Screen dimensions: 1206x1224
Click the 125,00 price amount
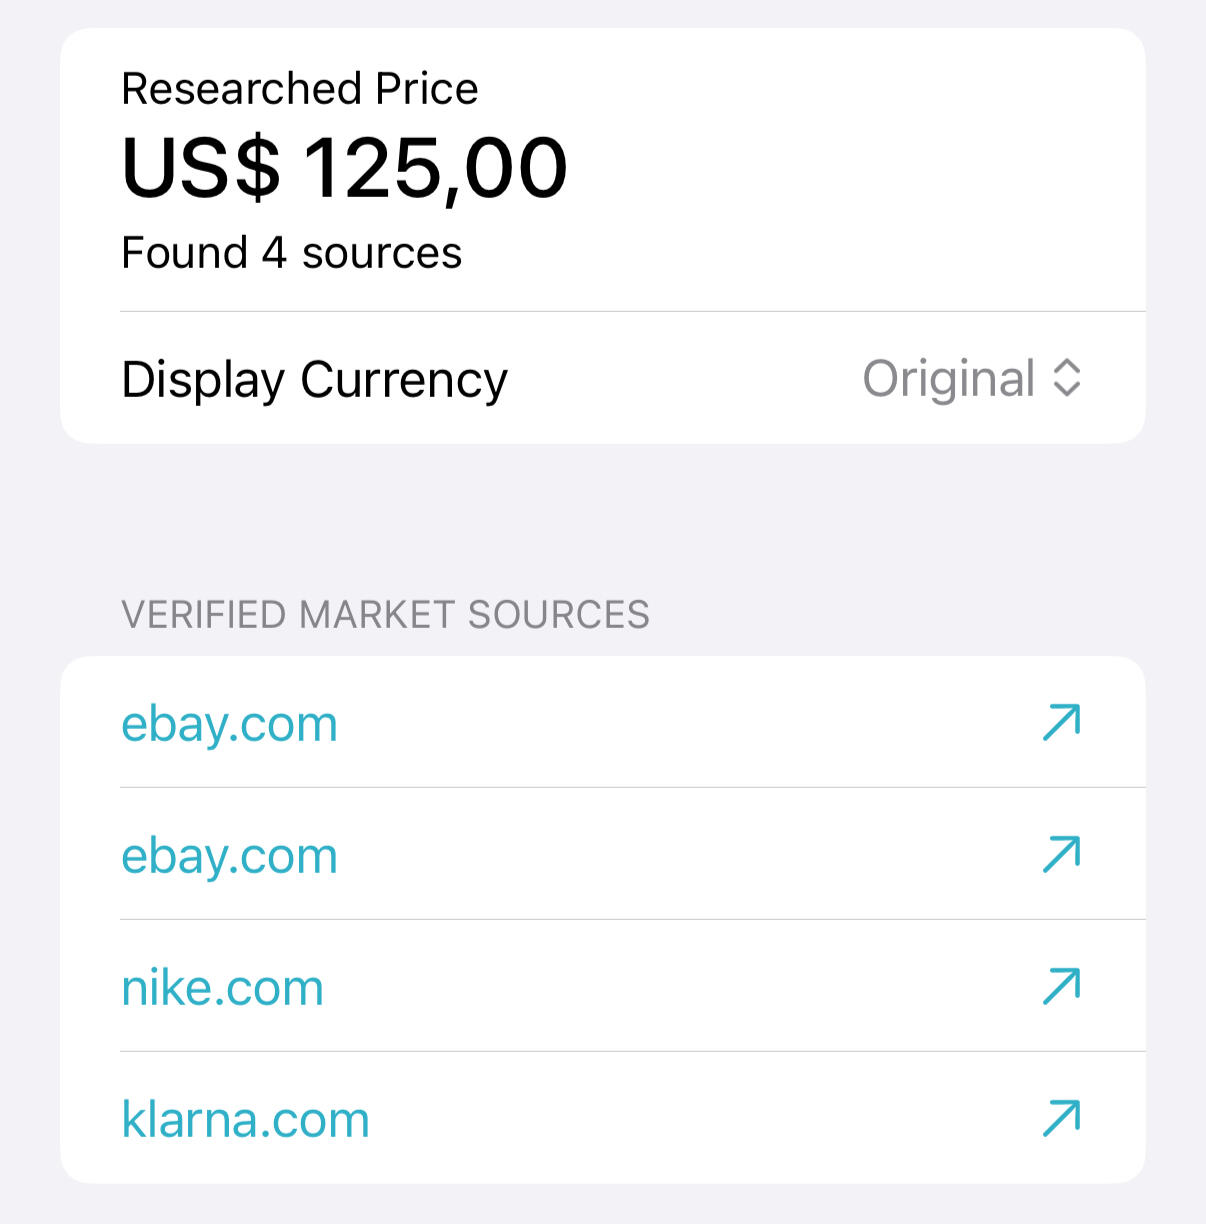pos(435,167)
